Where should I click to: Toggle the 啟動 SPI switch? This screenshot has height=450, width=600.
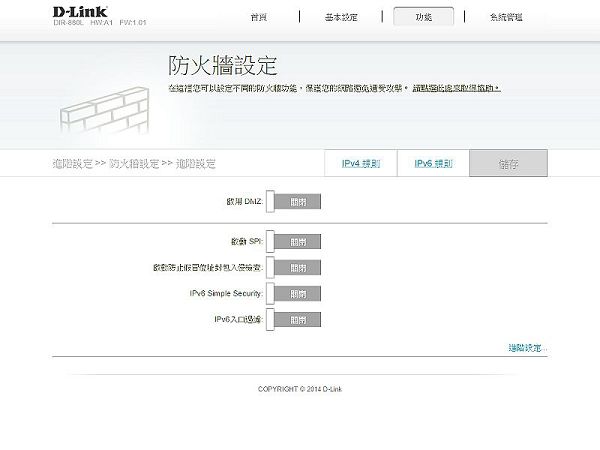point(293,241)
